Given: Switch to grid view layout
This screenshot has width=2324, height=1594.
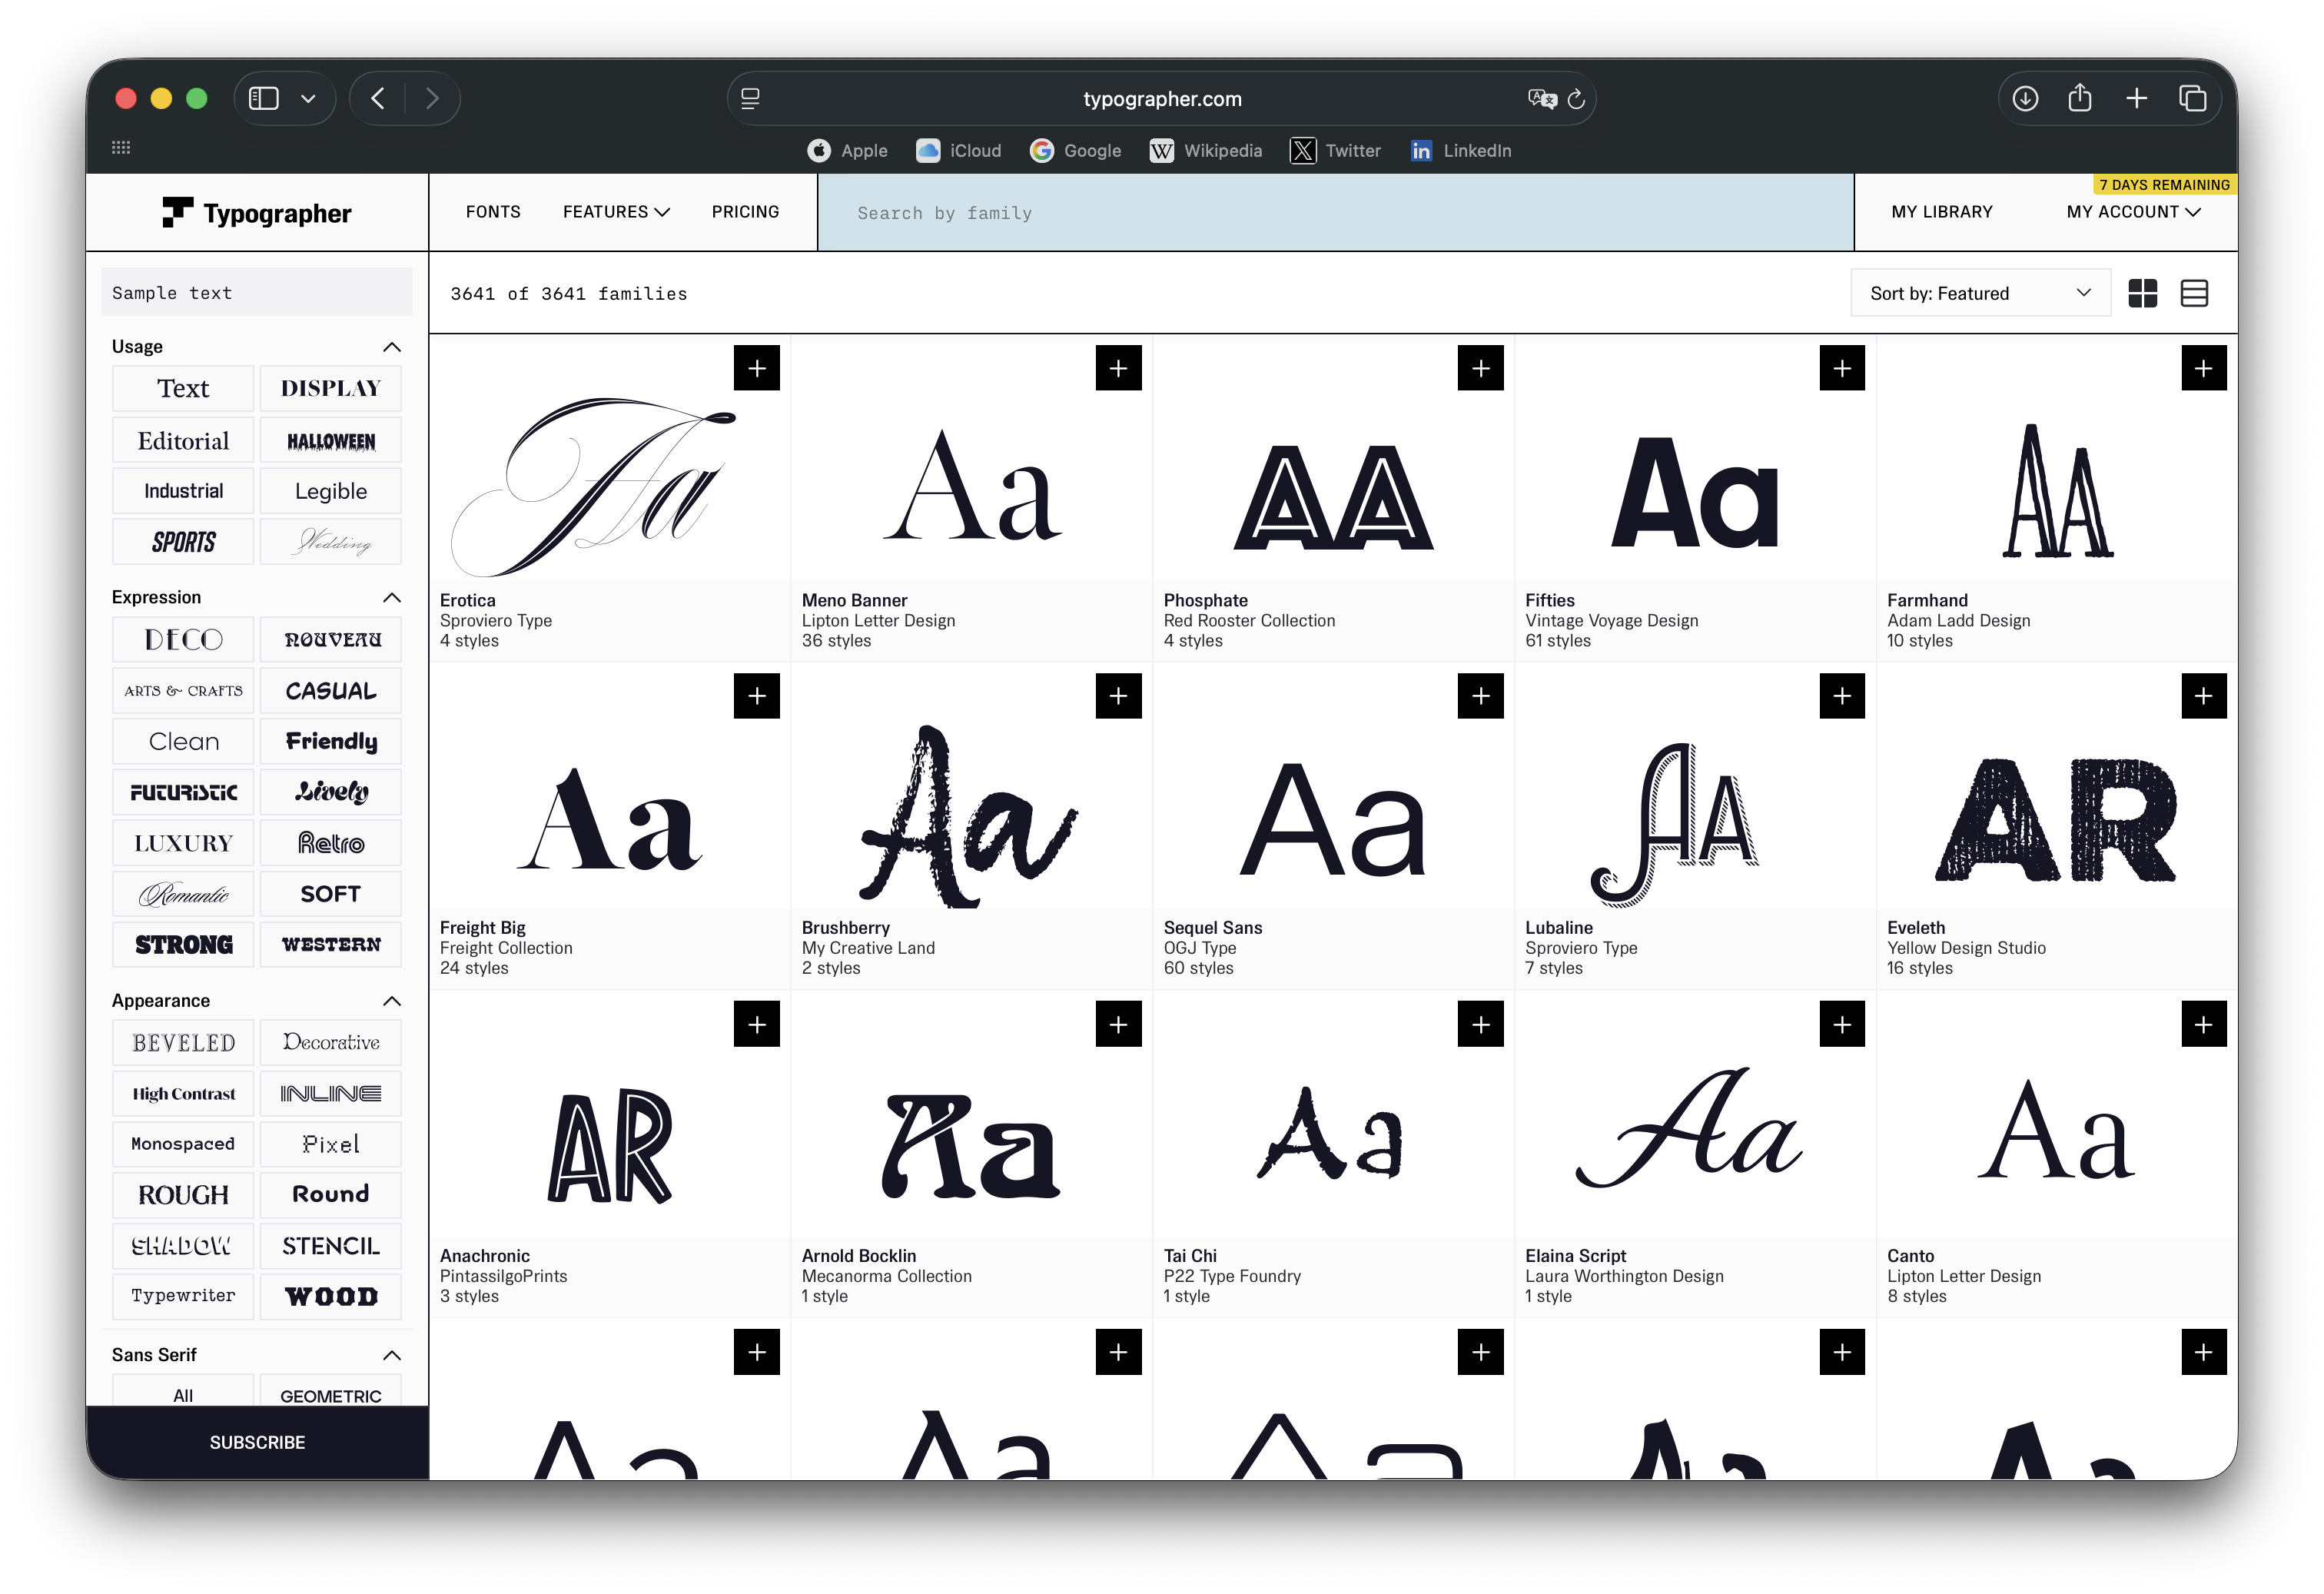Looking at the screenshot, I should click(2142, 293).
